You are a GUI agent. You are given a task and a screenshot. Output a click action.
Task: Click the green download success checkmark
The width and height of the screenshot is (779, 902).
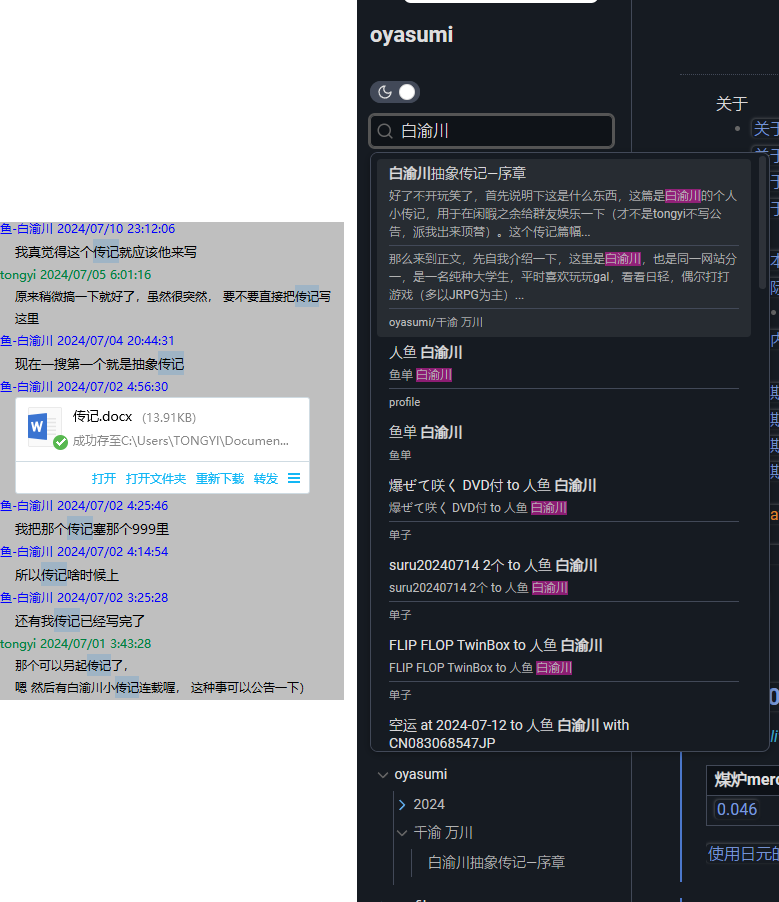click(x=60, y=442)
